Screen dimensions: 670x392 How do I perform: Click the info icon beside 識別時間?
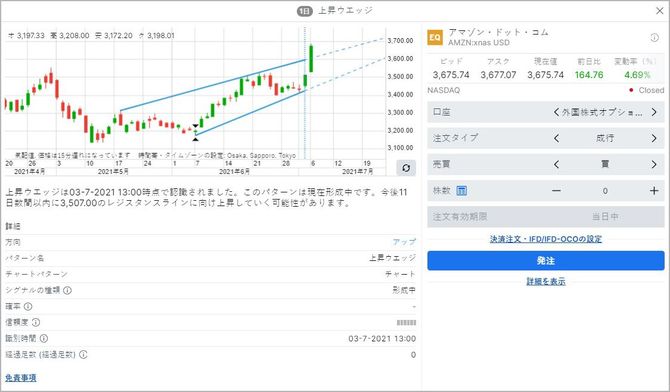pyautogui.click(x=44, y=339)
